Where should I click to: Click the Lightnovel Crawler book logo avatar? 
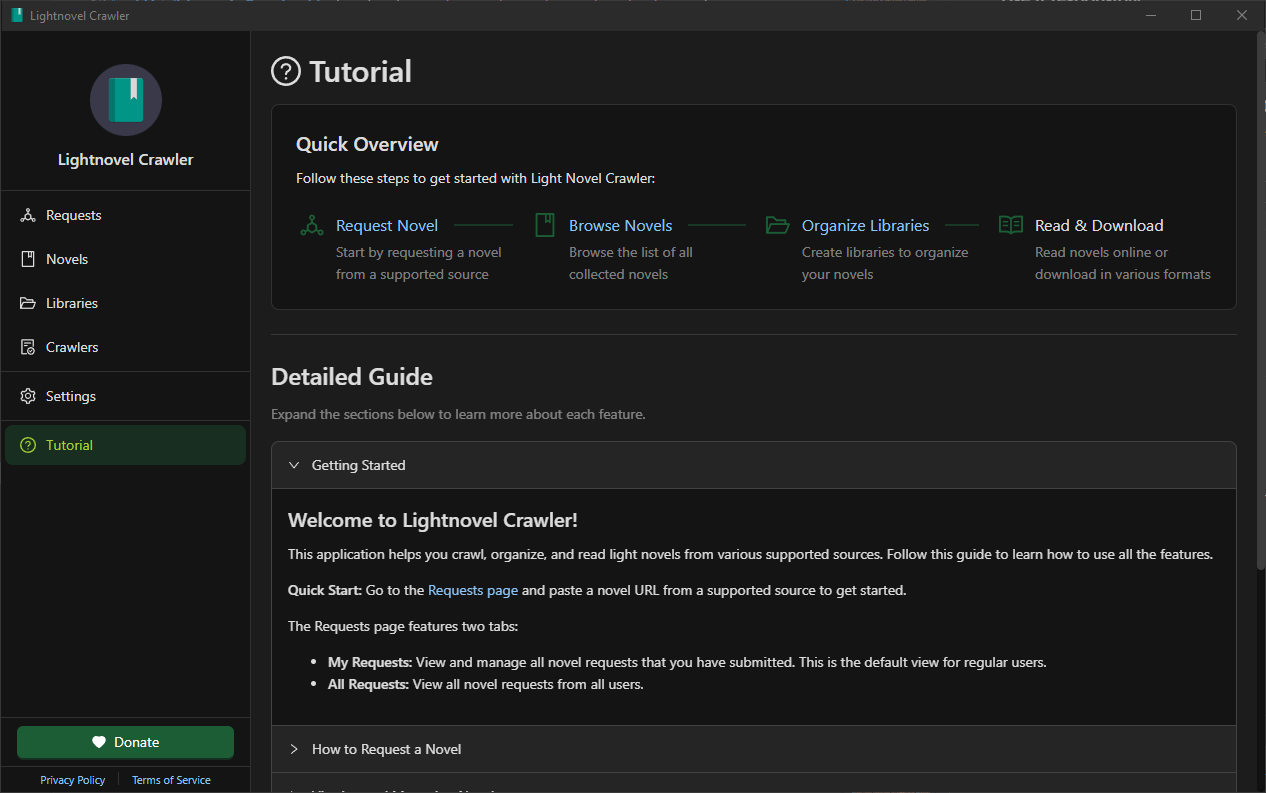[126, 100]
